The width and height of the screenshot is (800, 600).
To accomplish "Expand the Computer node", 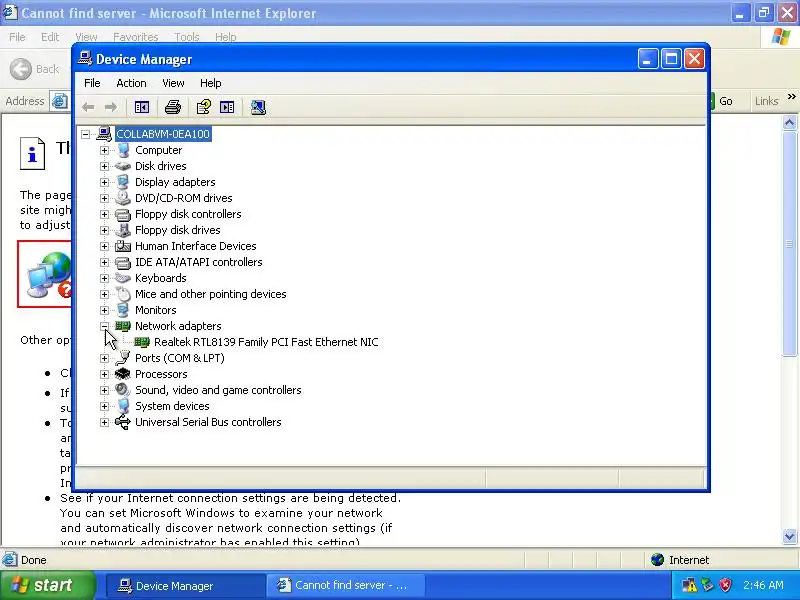I will click(104, 150).
